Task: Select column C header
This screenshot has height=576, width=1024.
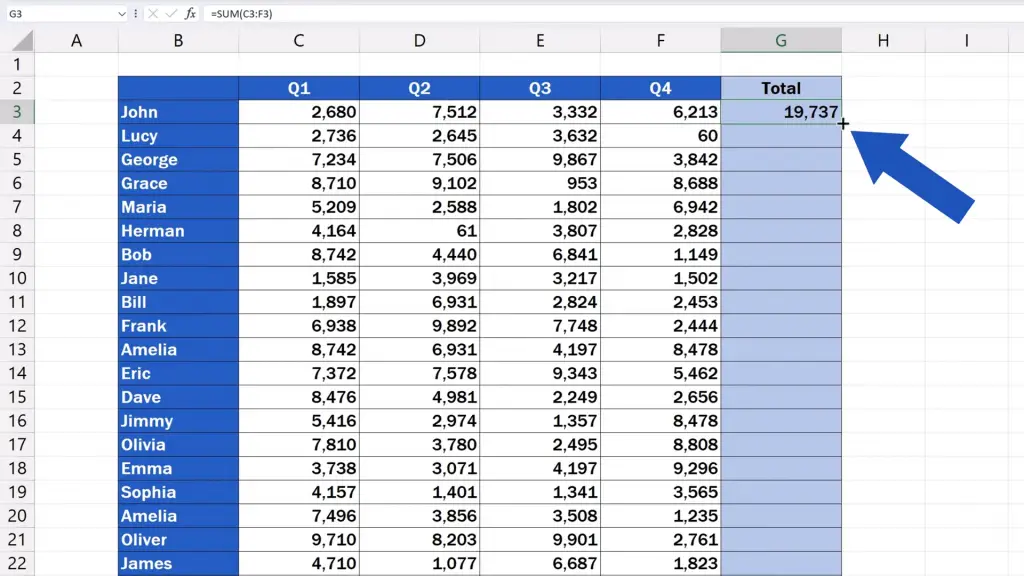Action: (x=298, y=40)
